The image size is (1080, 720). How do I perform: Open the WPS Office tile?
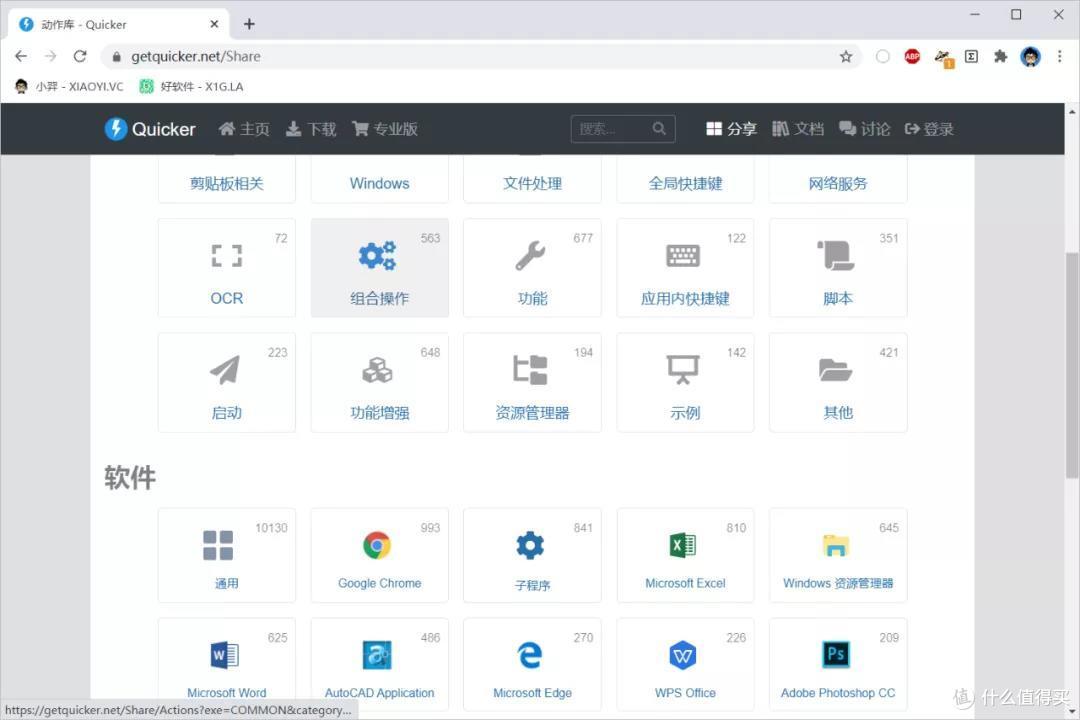(x=685, y=664)
